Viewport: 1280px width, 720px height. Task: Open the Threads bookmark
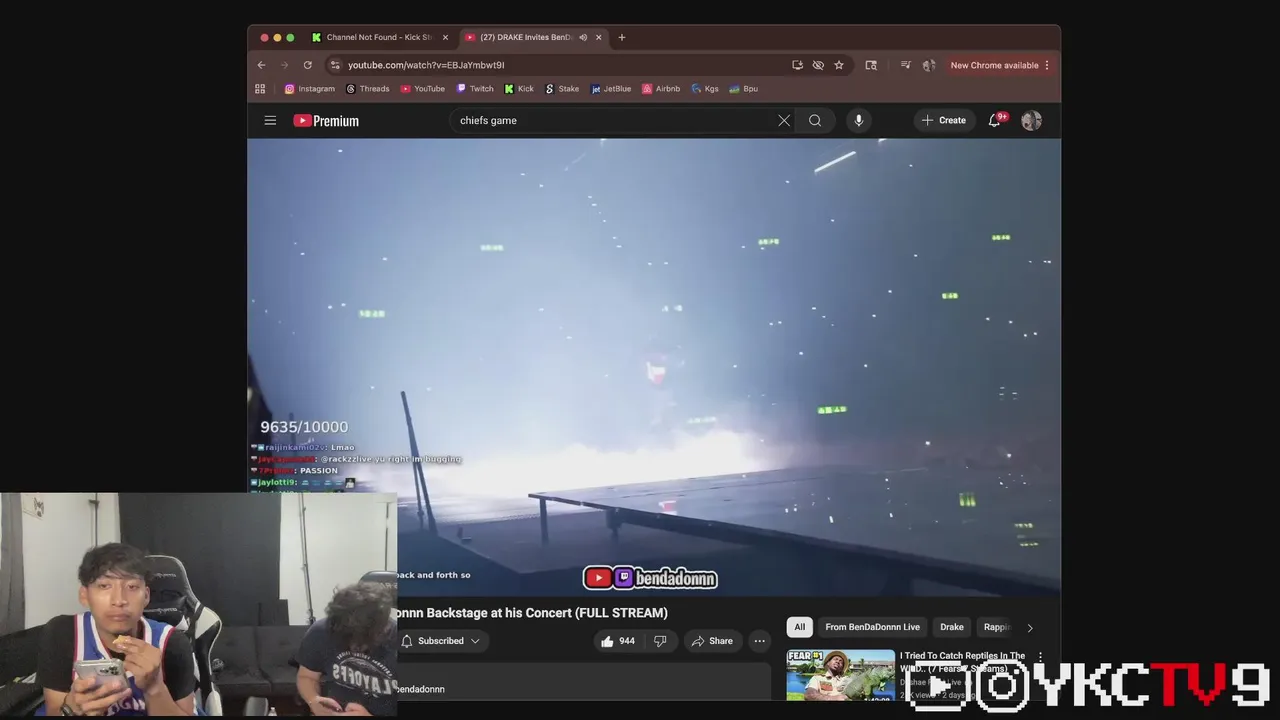[368, 89]
